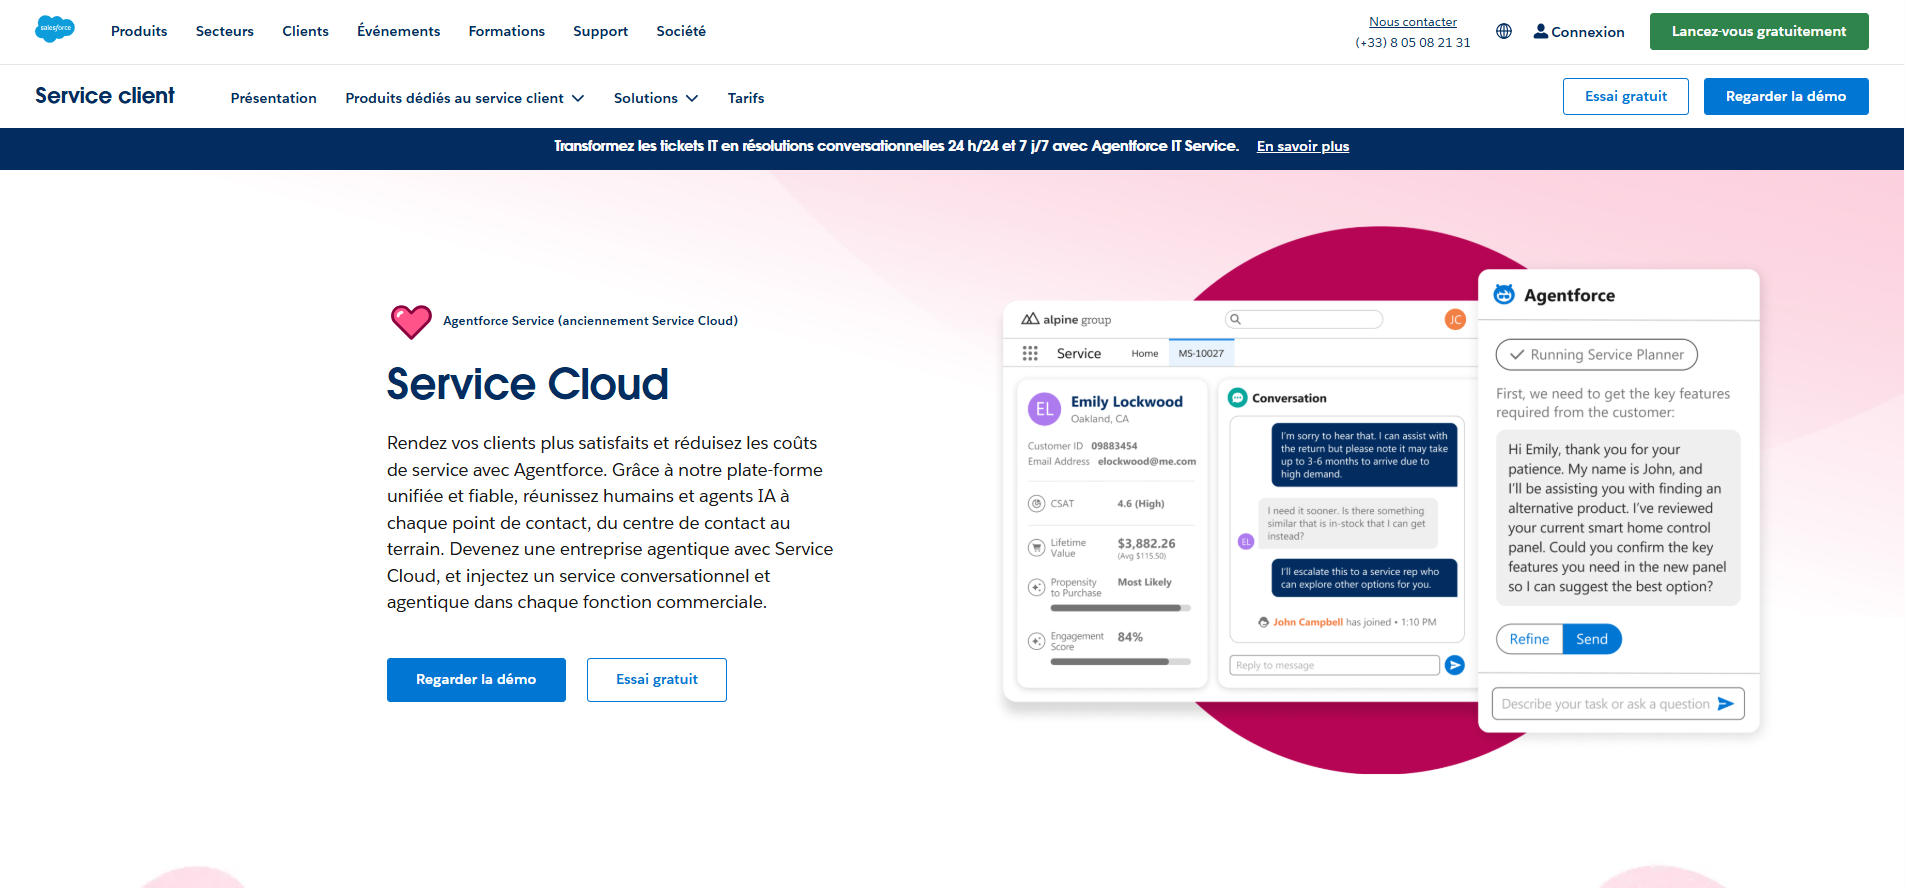Click the Reply to message field
The width and height of the screenshot is (1905, 888).
(x=1334, y=665)
